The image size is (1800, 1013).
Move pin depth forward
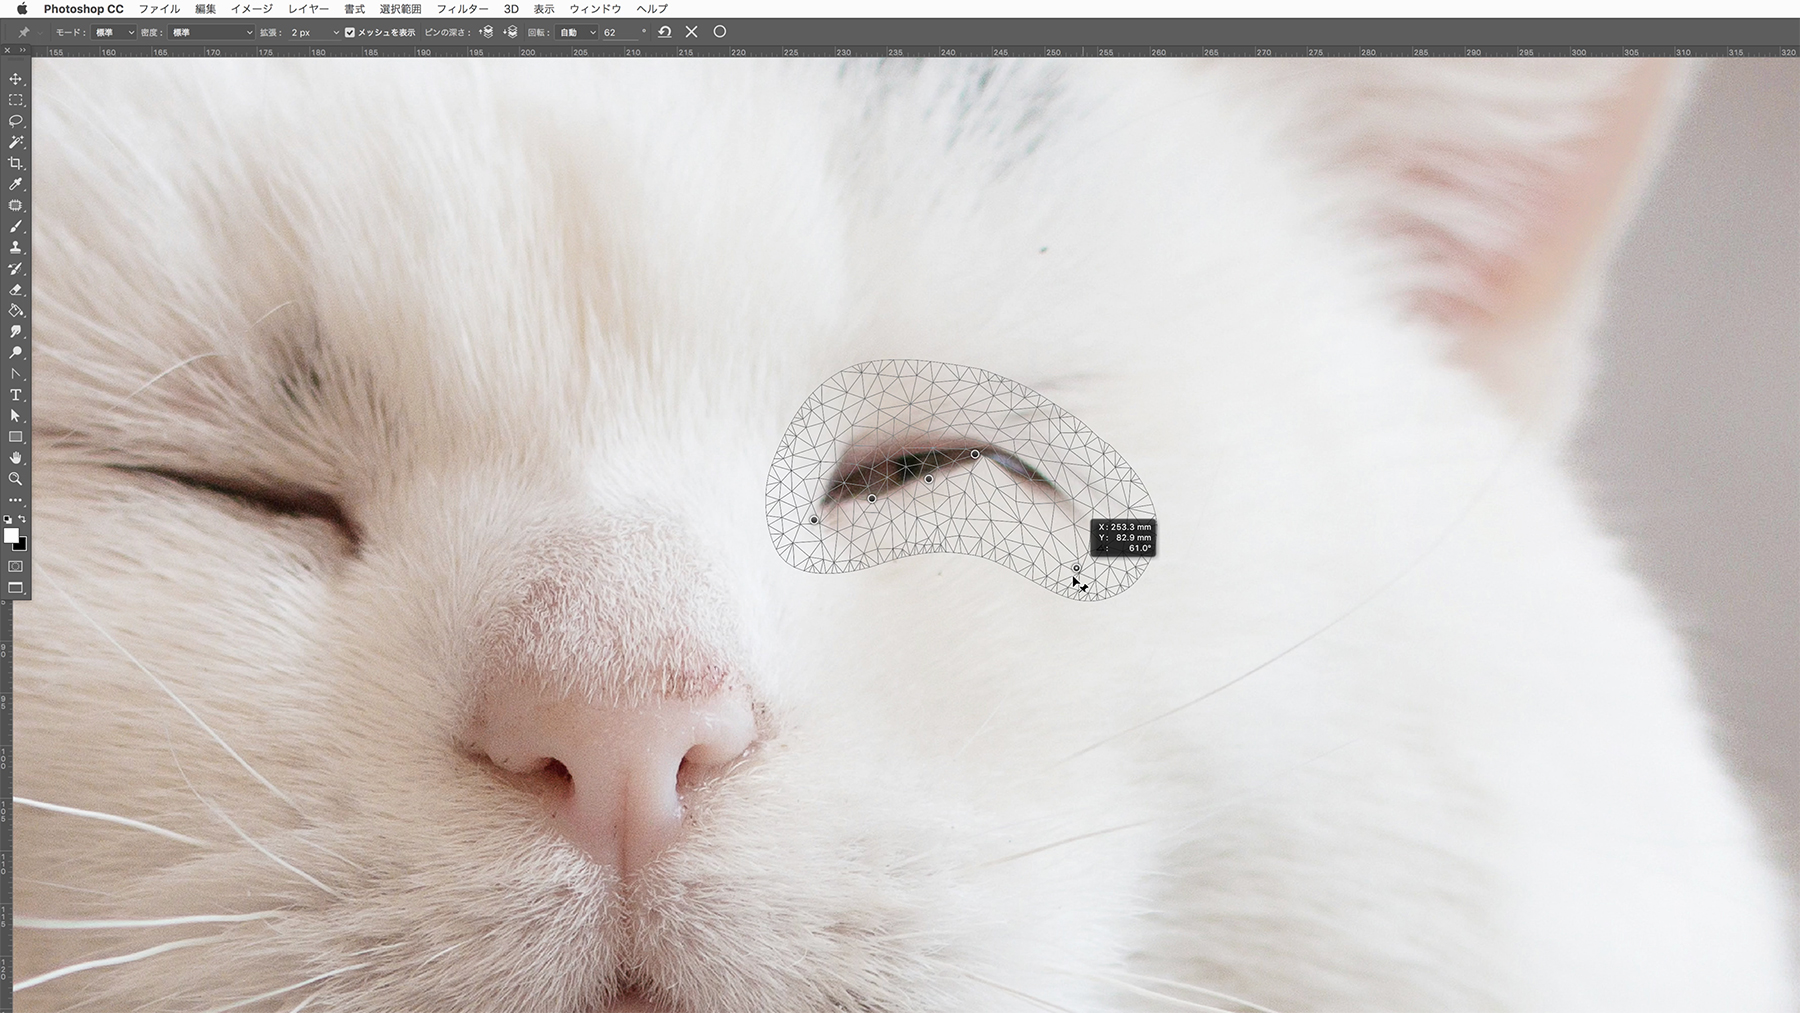[x=487, y=32]
